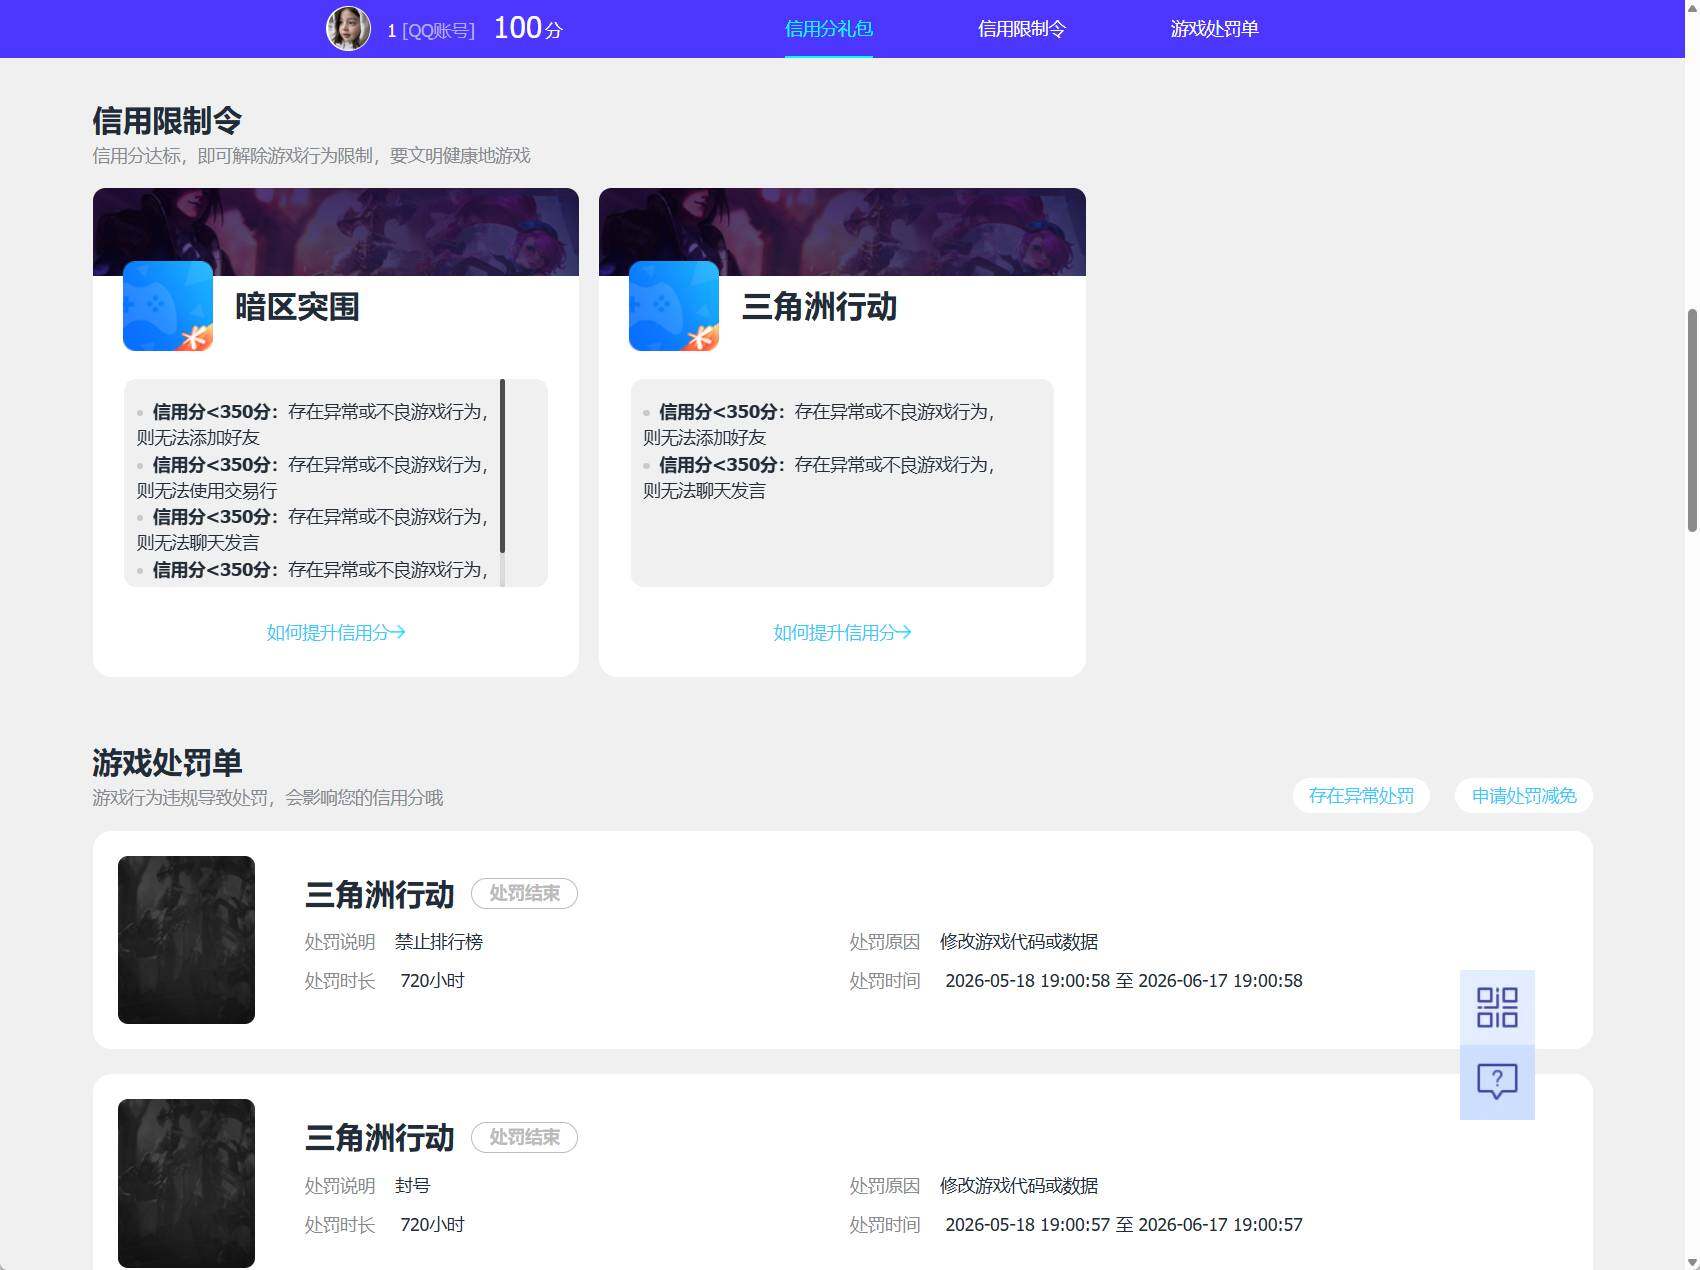Click the user avatar in the header
This screenshot has width=1700, height=1270.
(x=348, y=28)
